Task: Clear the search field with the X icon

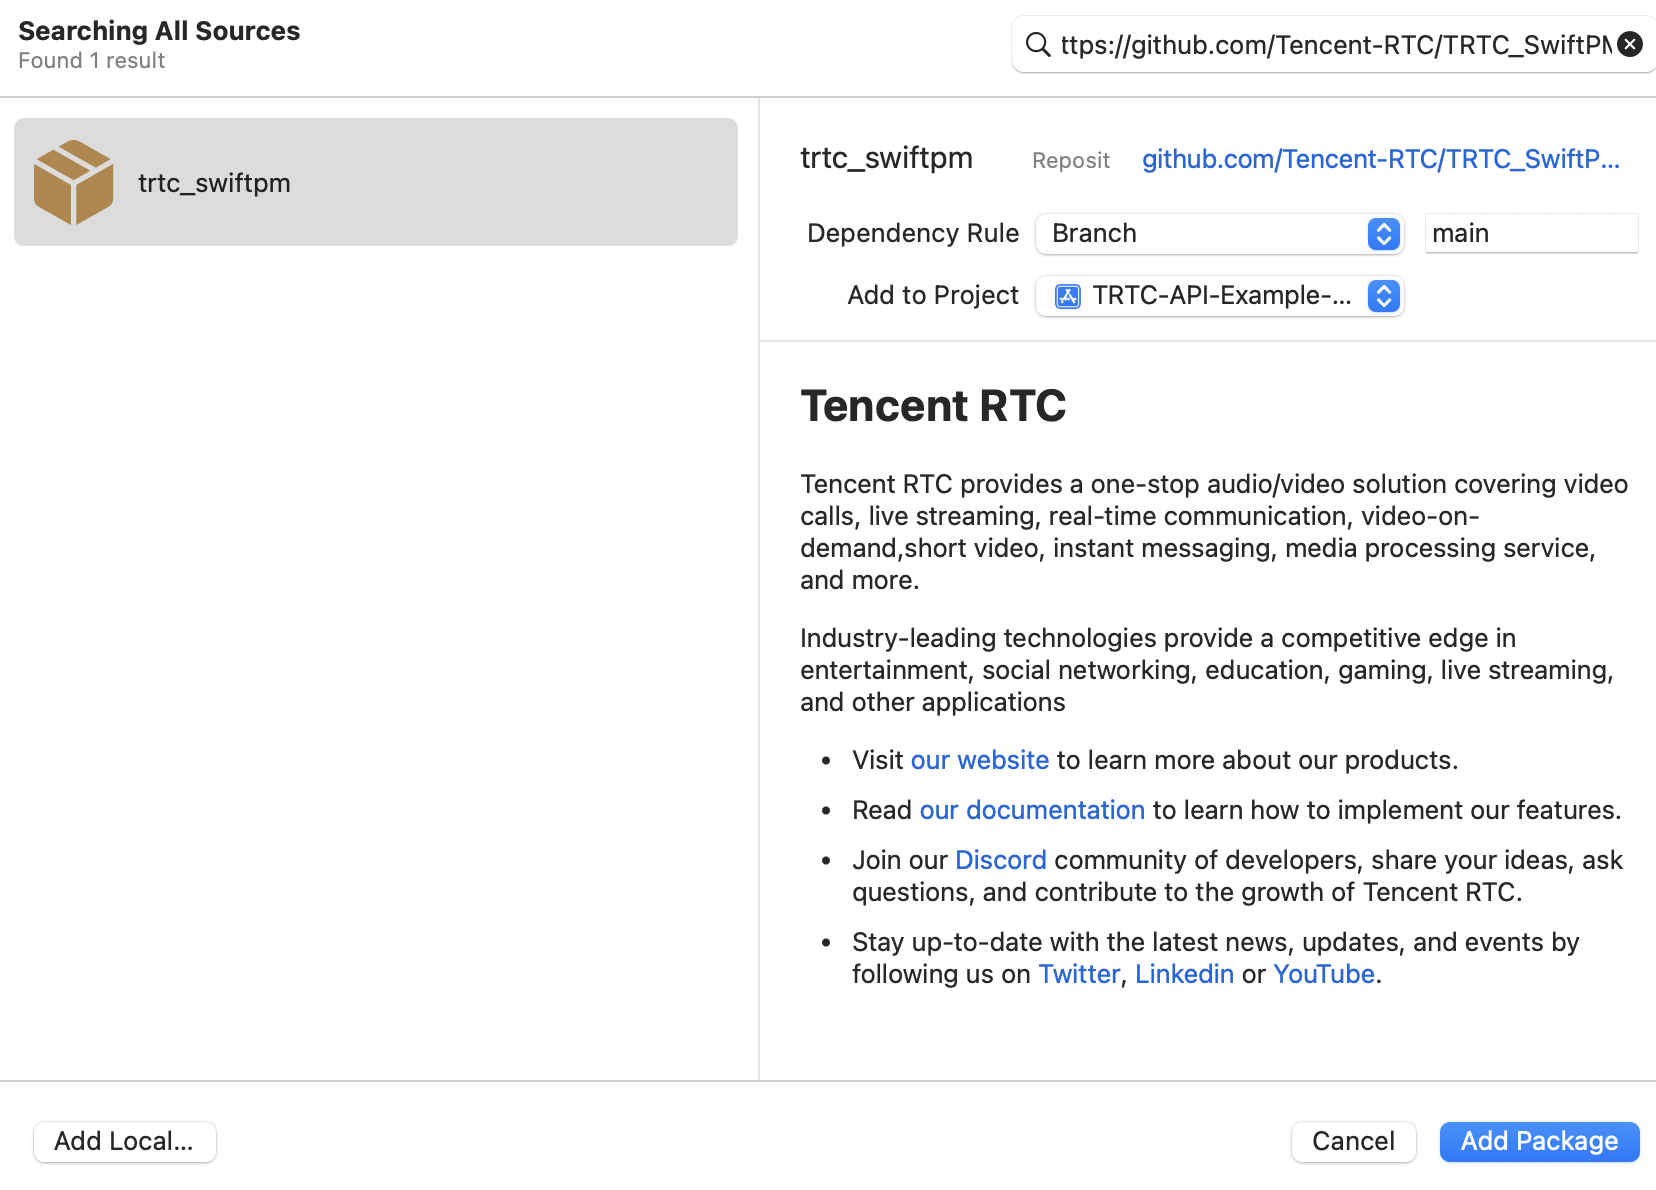Action: 1630,45
